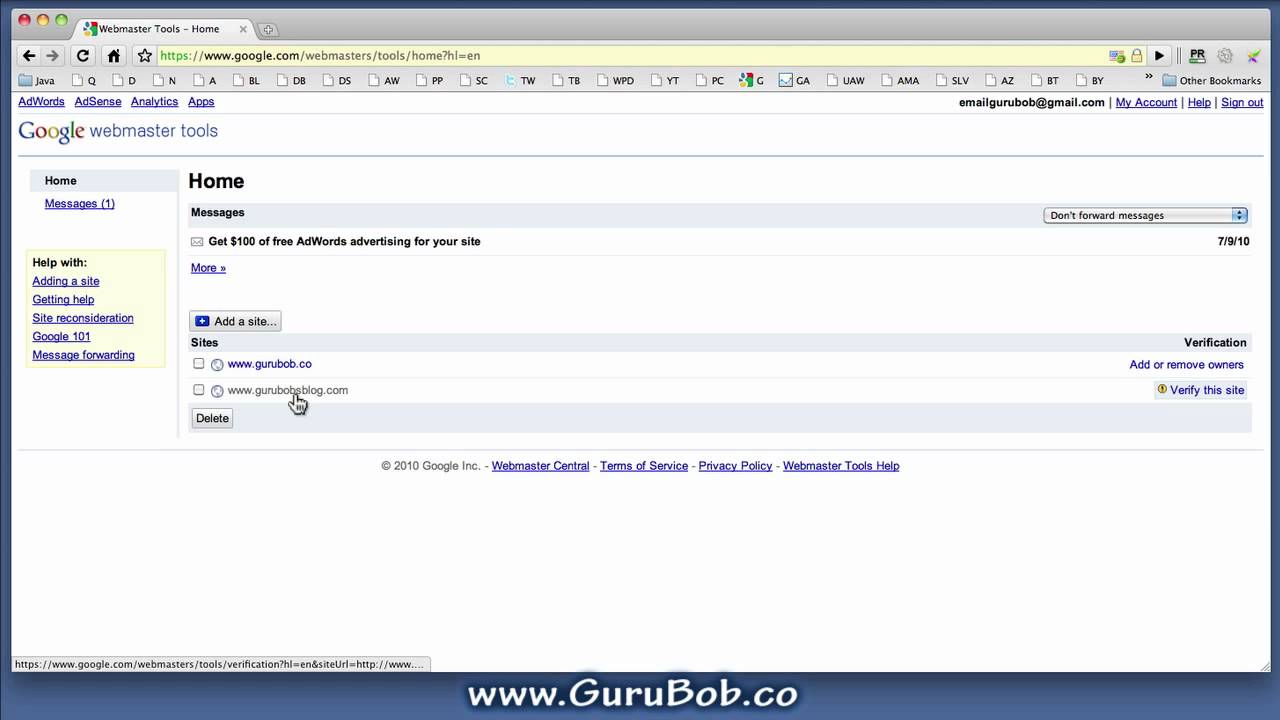Open the G Google bookmark

coord(752,80)
